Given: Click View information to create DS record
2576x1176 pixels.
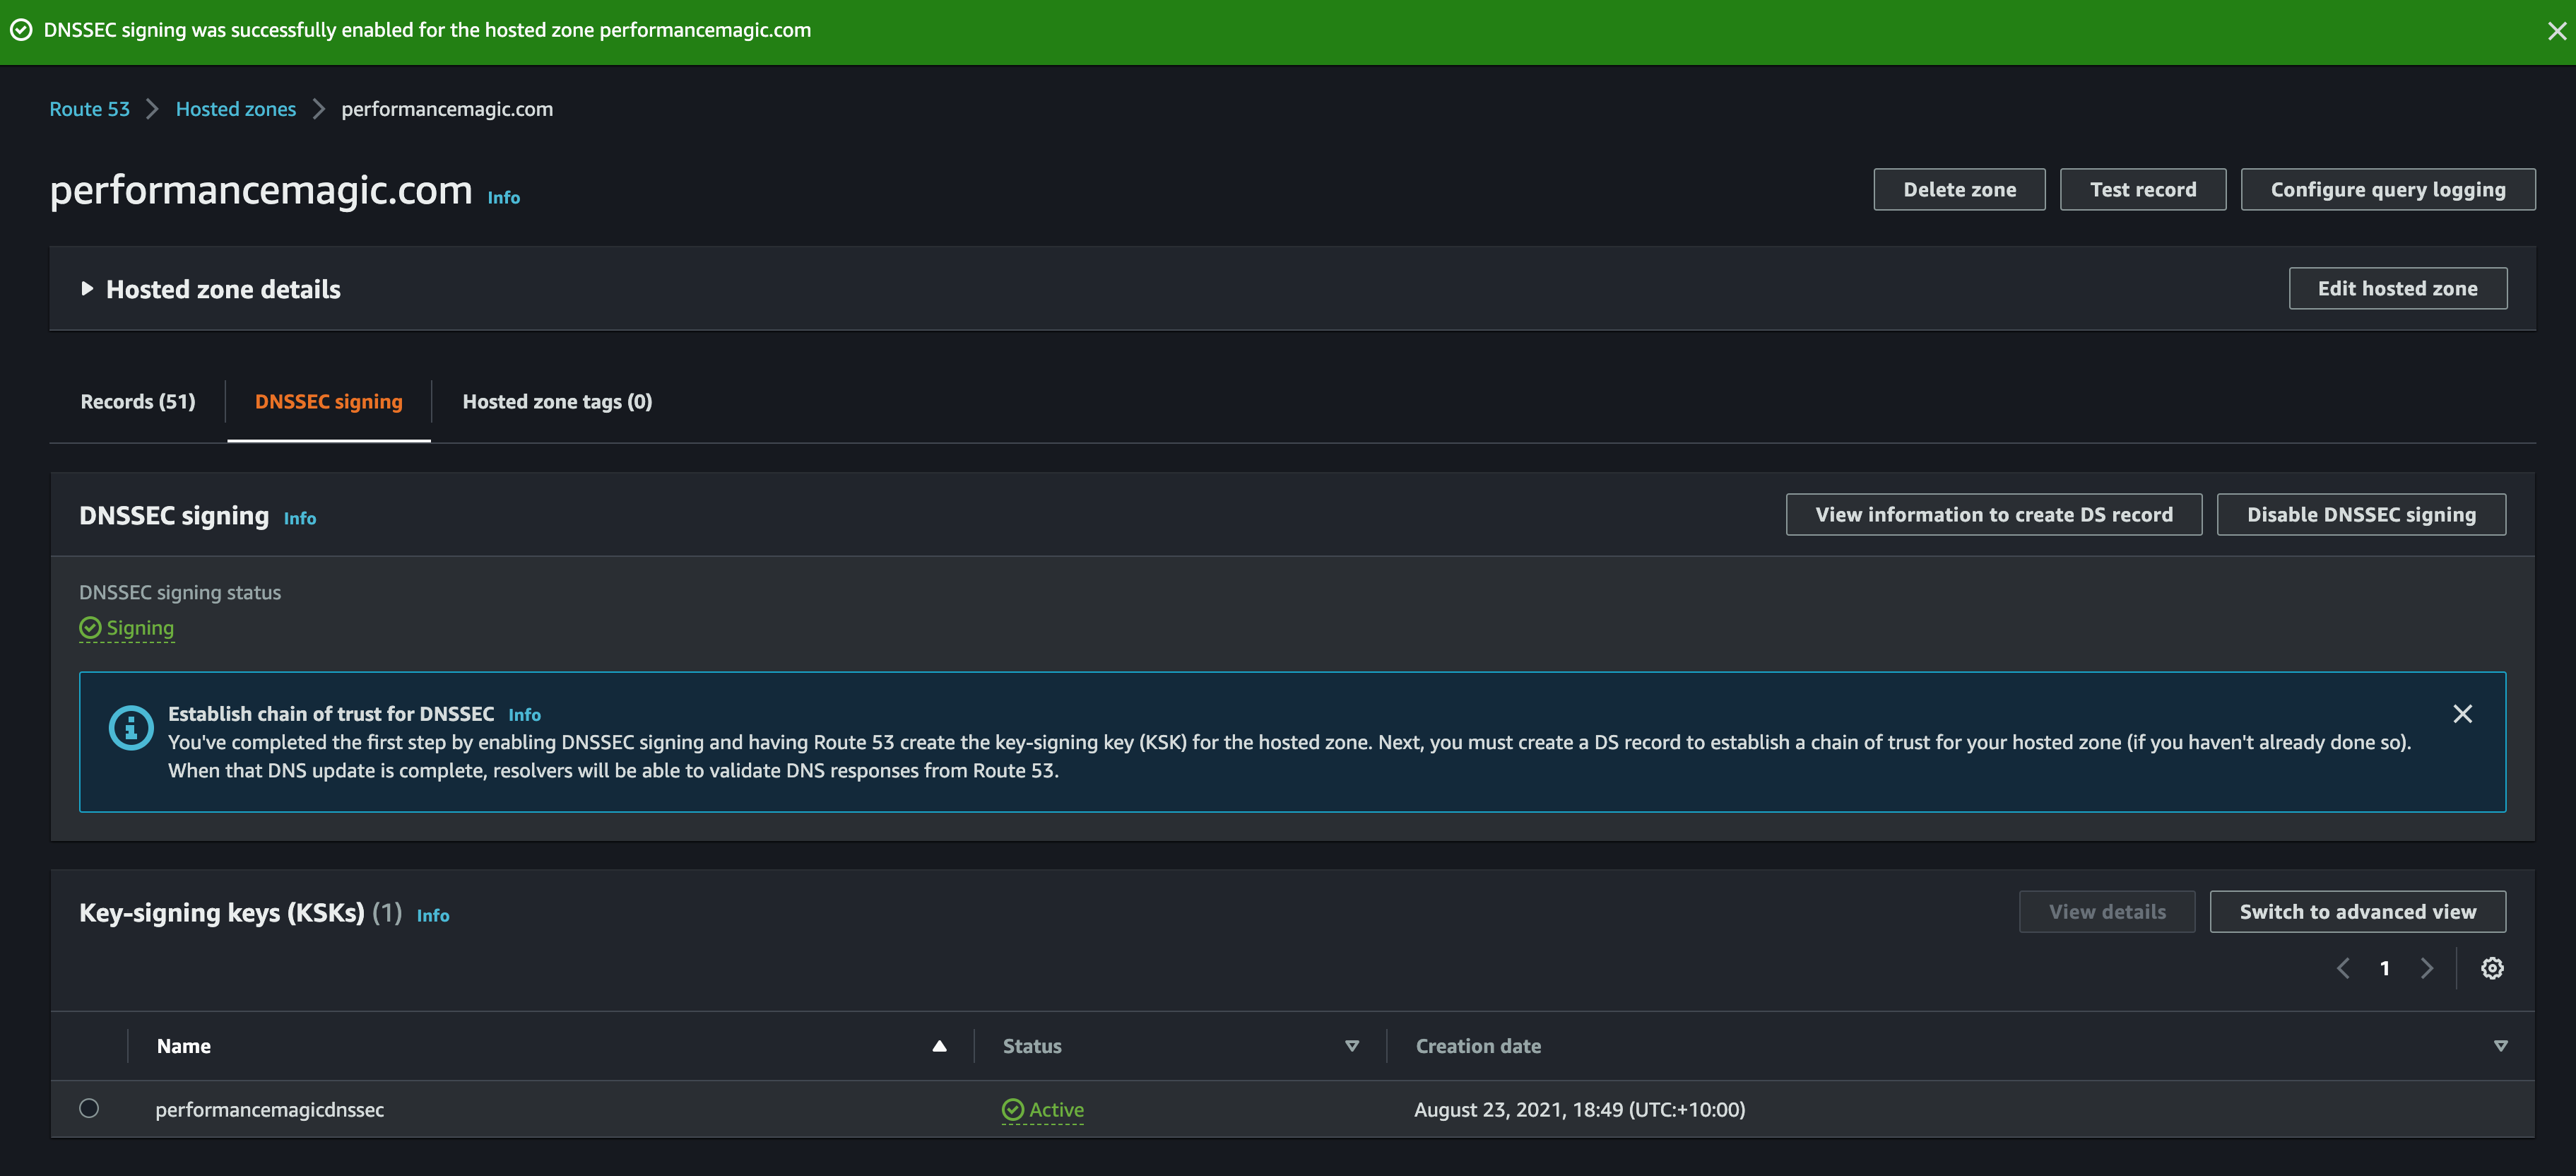Looking at the screenshot, I should click(1994, 515).
